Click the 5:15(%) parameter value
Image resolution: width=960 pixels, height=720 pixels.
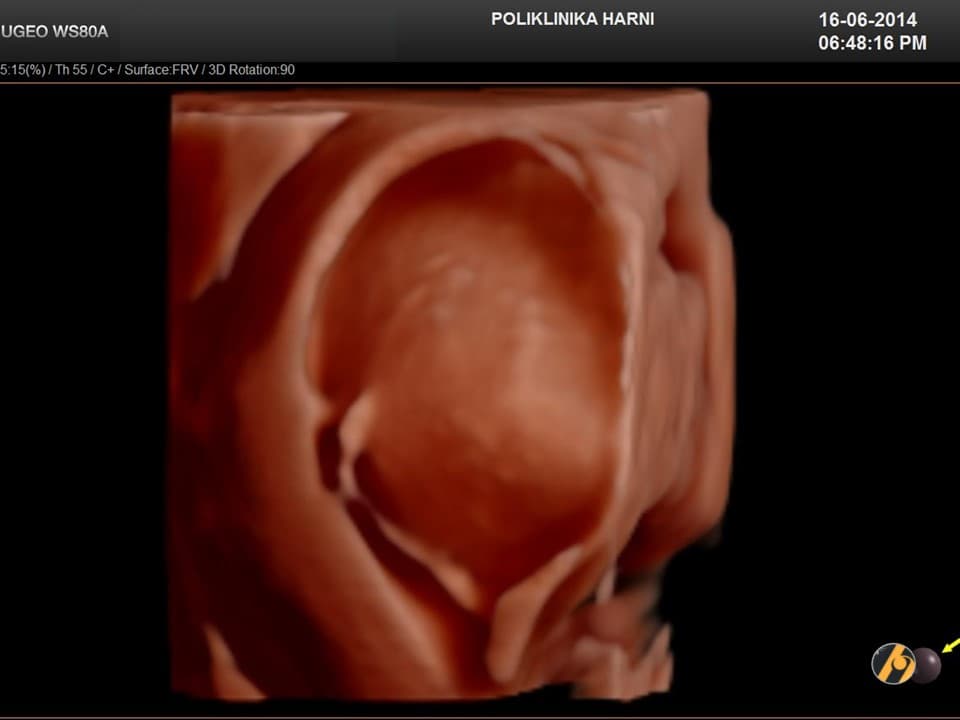[x=22, y=70]
